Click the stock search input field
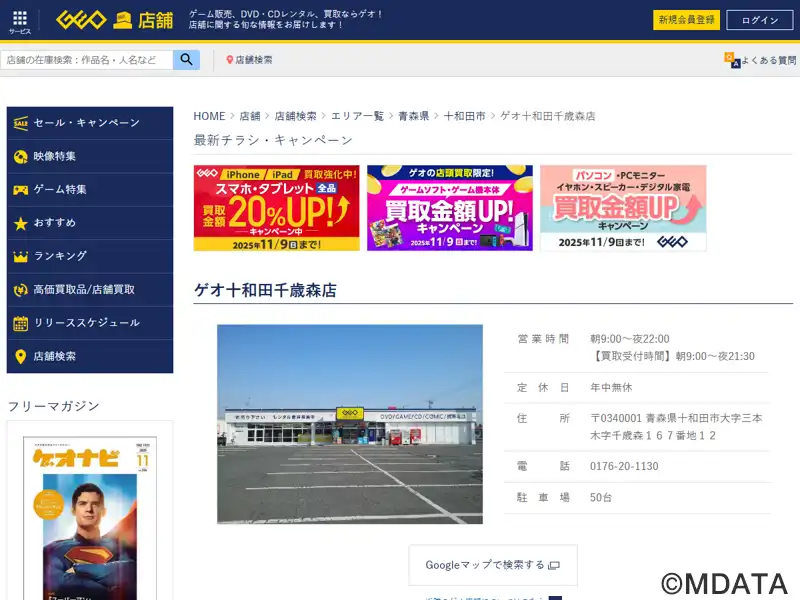 (x=87, y=60)
